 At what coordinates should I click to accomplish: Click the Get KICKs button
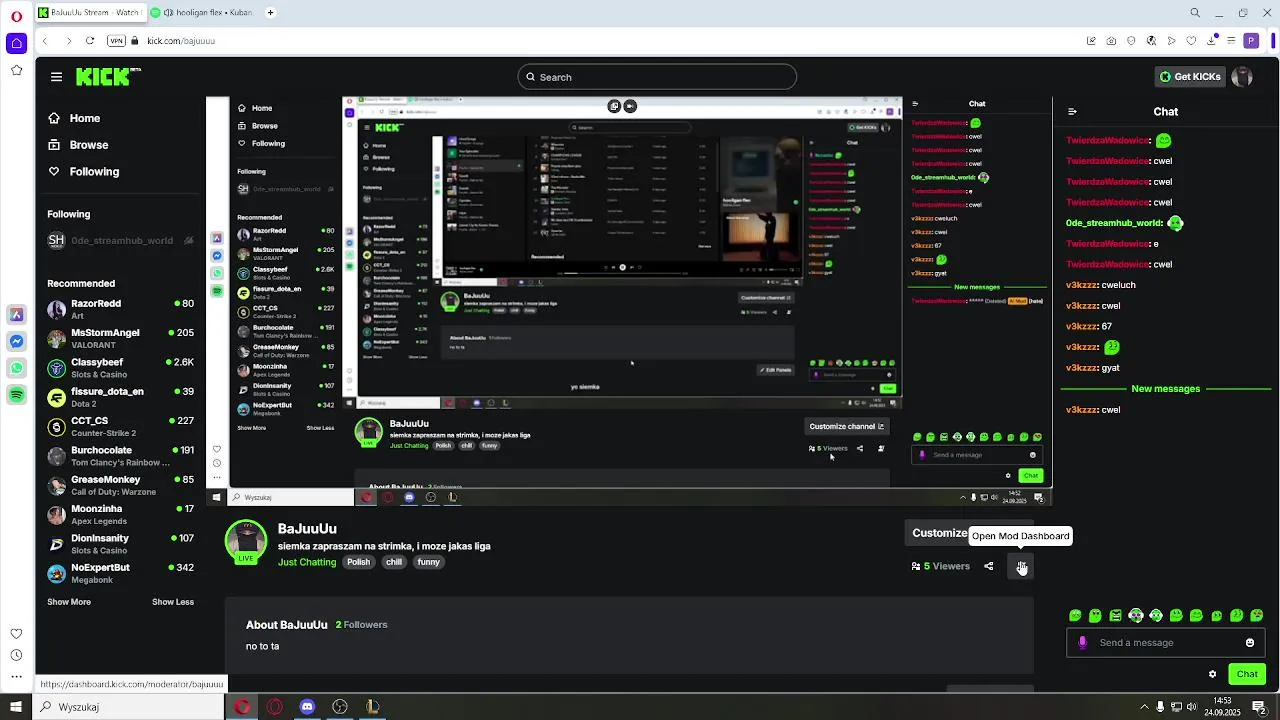[x=1189, y=77]
